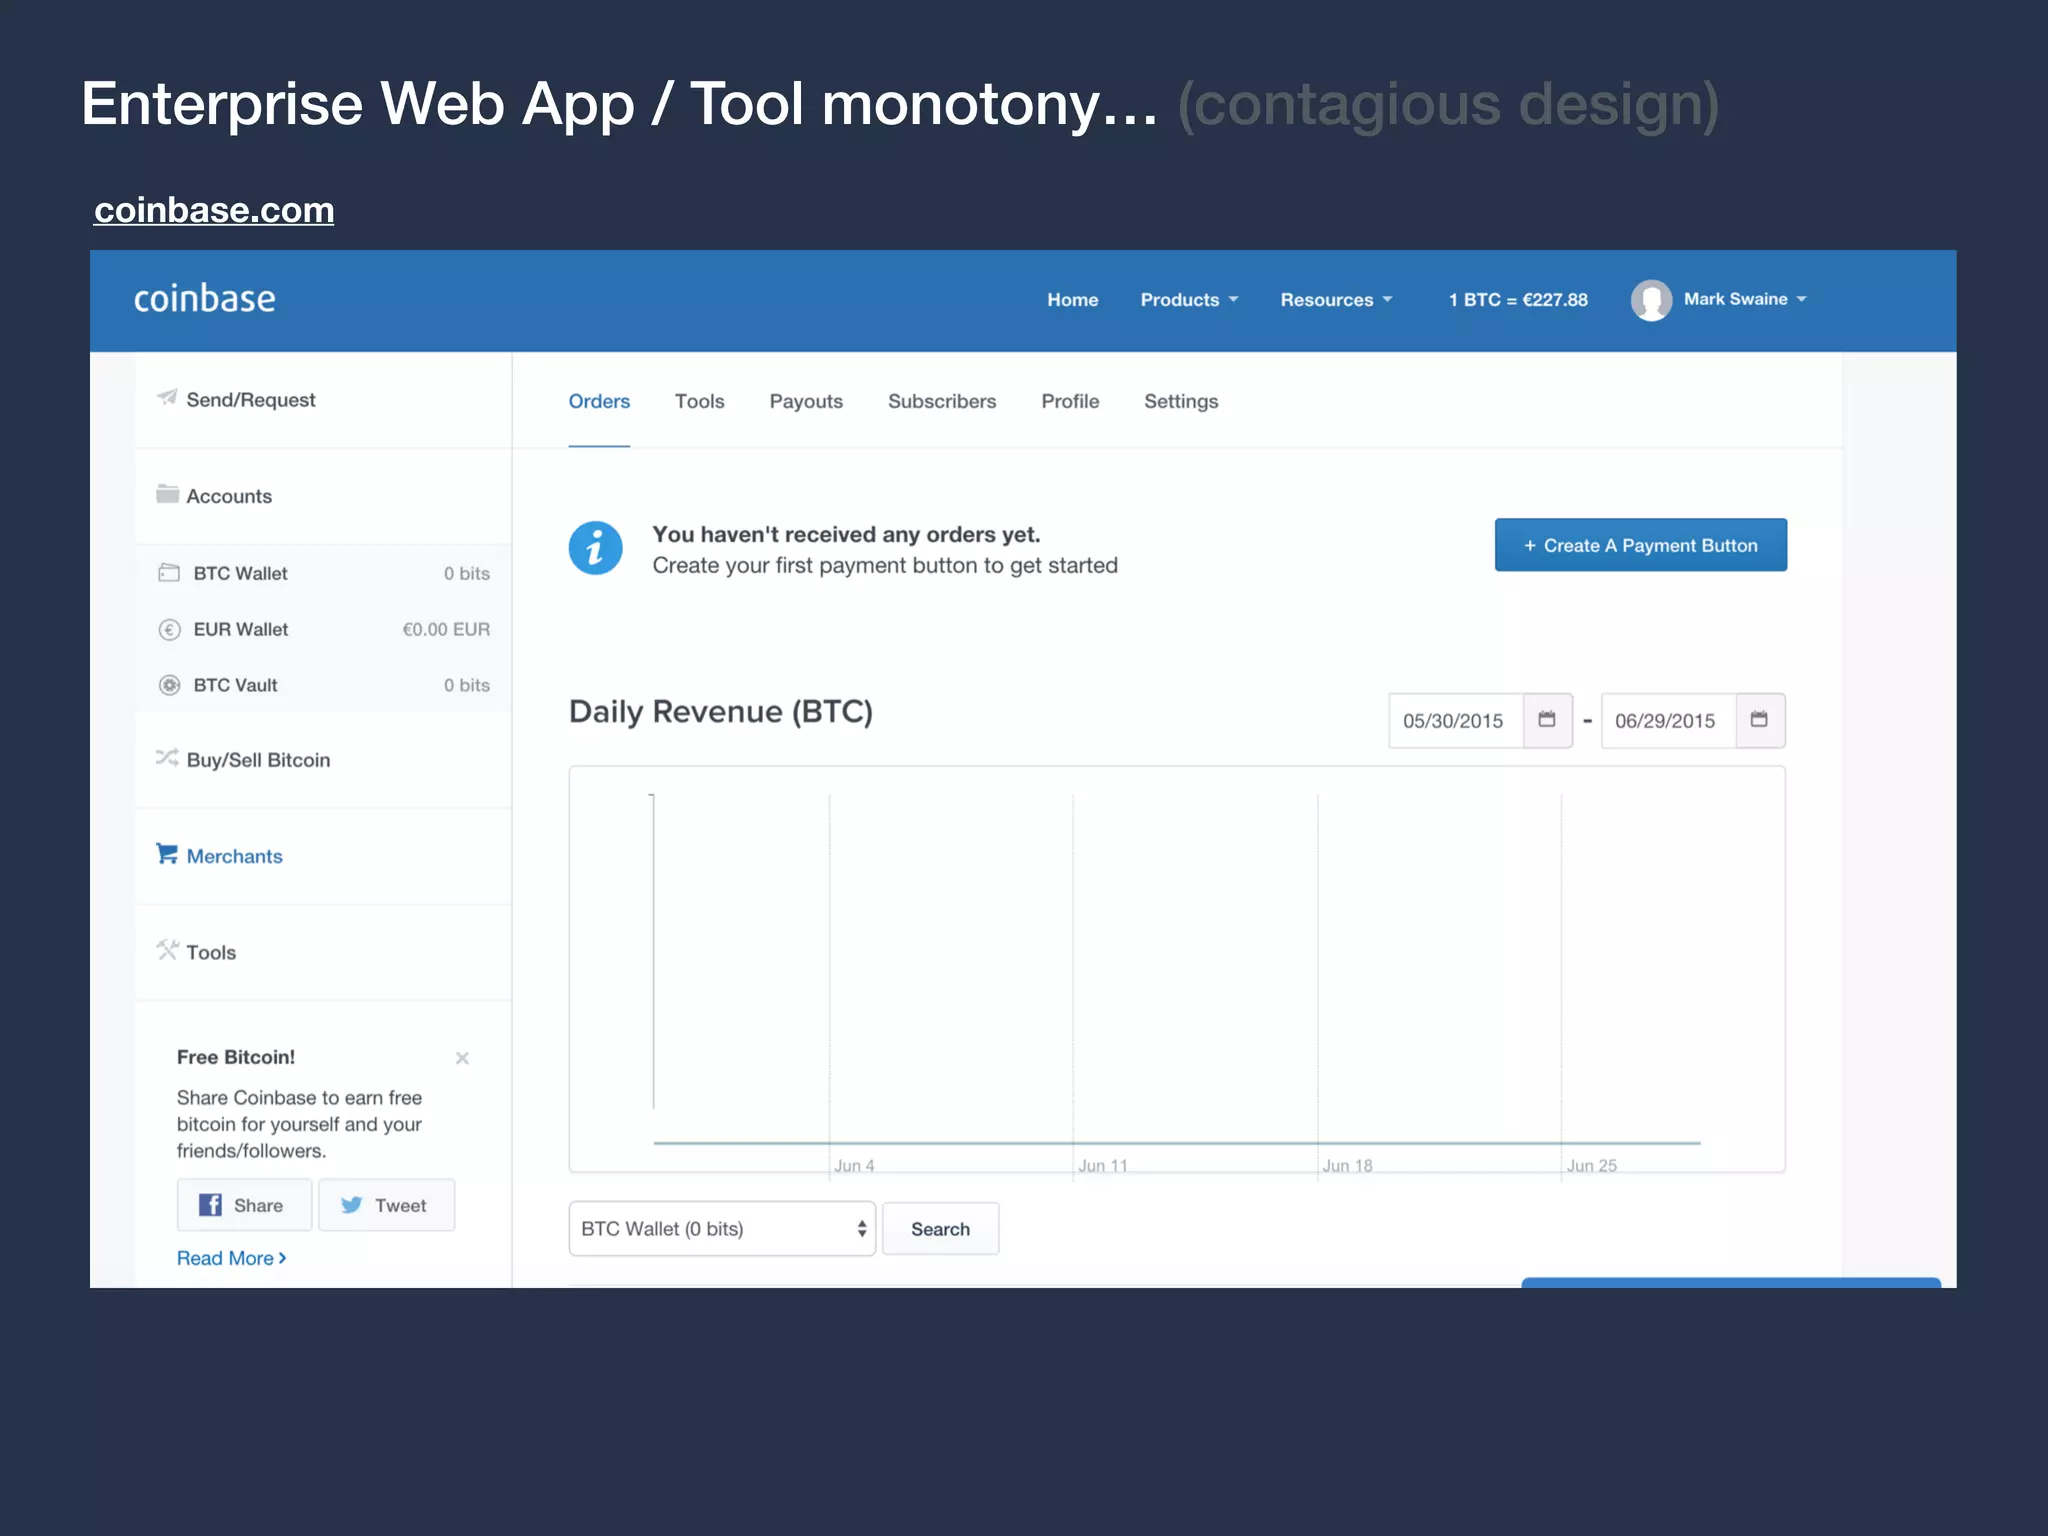2048x1536 pixels.
Task: Click the BTC Vault icon
Action: [169, 685]
